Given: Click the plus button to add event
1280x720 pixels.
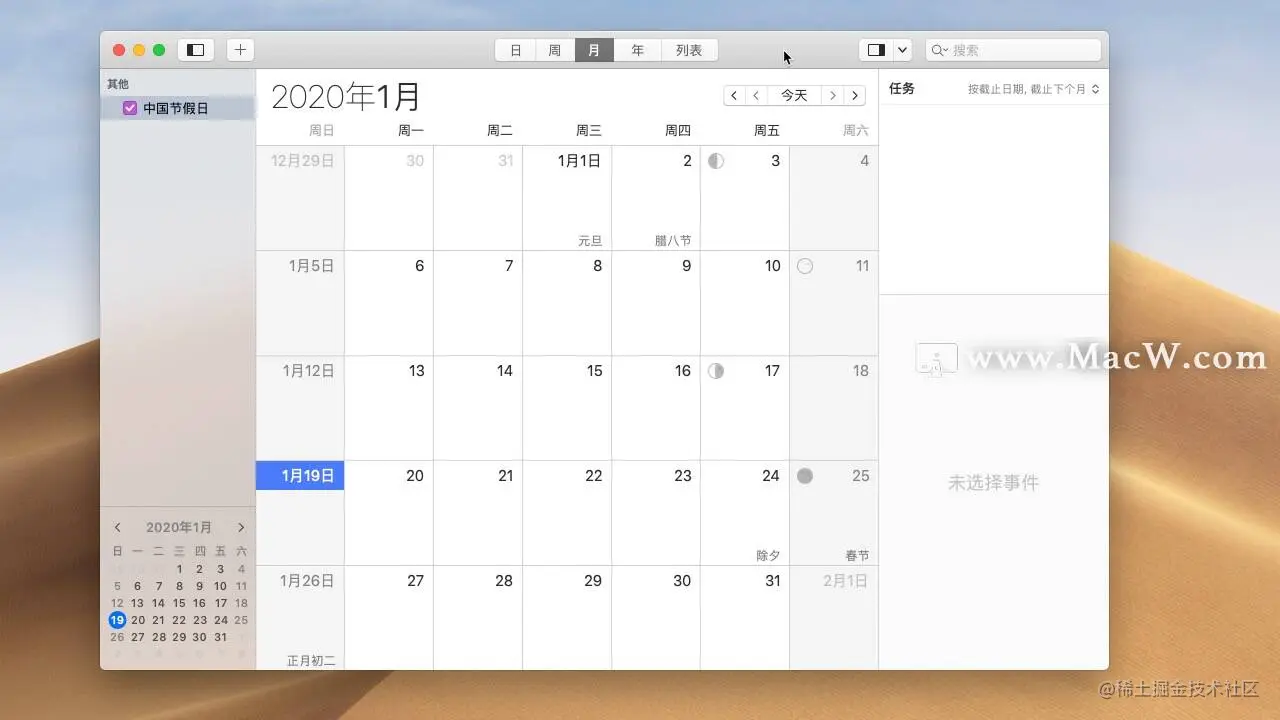Looking at the screenshot, I should coord(240,50).
